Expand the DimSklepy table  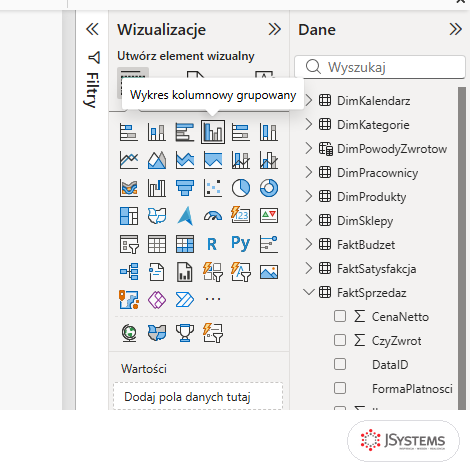pyautogui.click(x=309, y=220)
